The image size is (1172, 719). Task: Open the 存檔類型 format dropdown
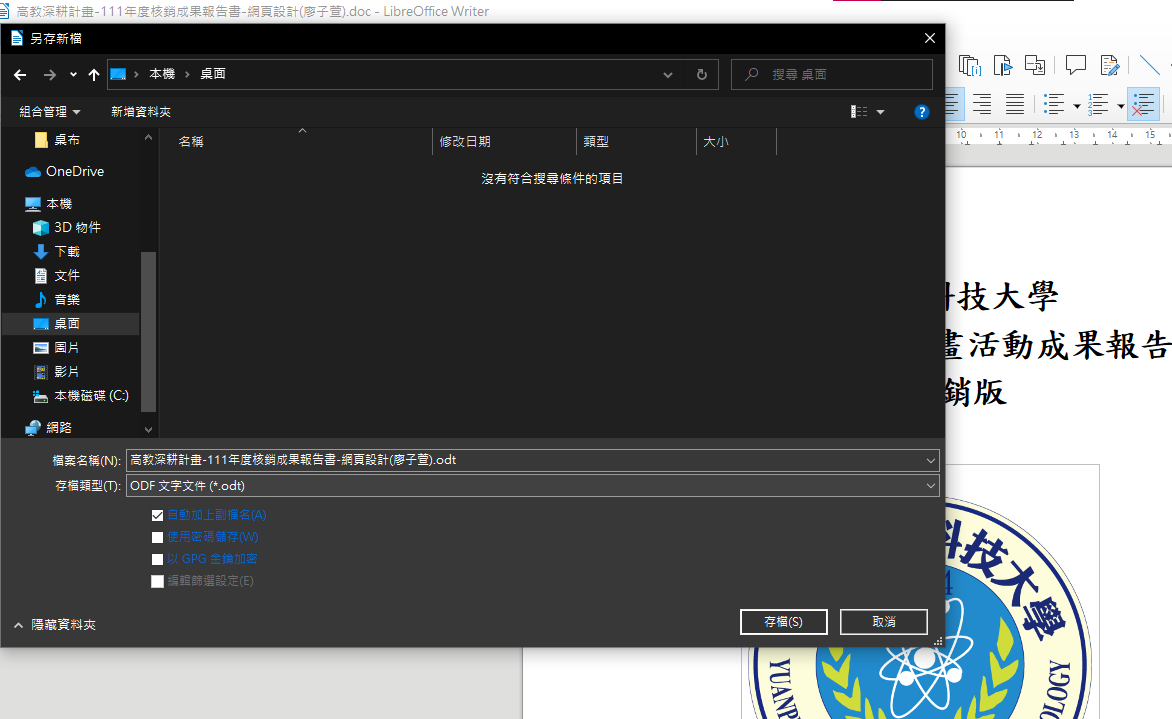tap(532, 486)
